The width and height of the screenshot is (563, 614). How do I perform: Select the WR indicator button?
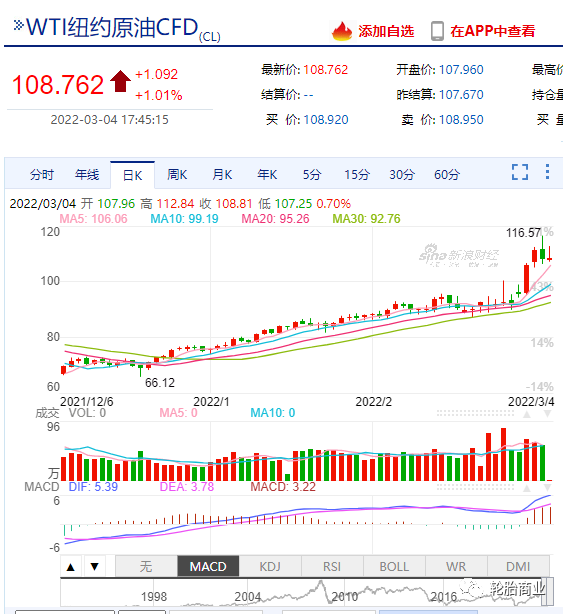click(x=456, y=566)
